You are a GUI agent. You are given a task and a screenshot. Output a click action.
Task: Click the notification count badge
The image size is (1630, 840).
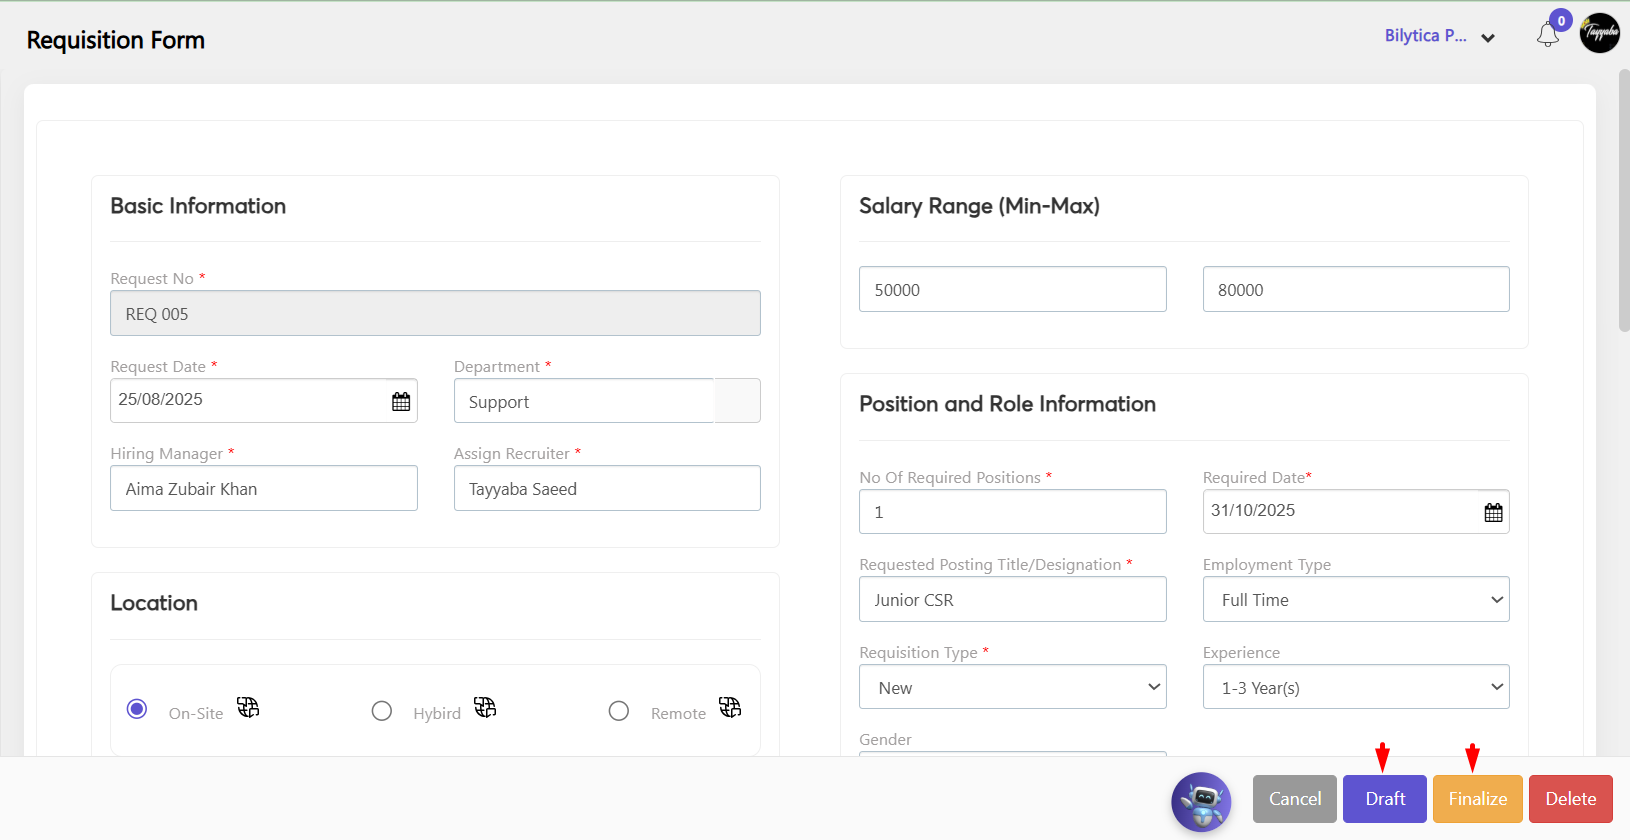tap(1561, 20)
